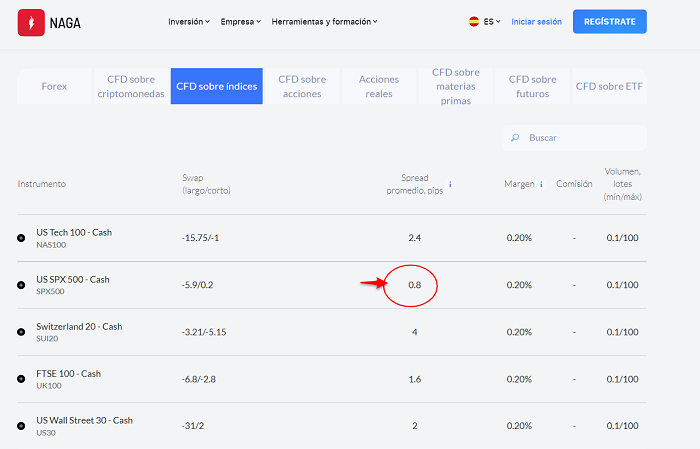
Task: Click the Instrumento column header
Action: tap(42, 184)
